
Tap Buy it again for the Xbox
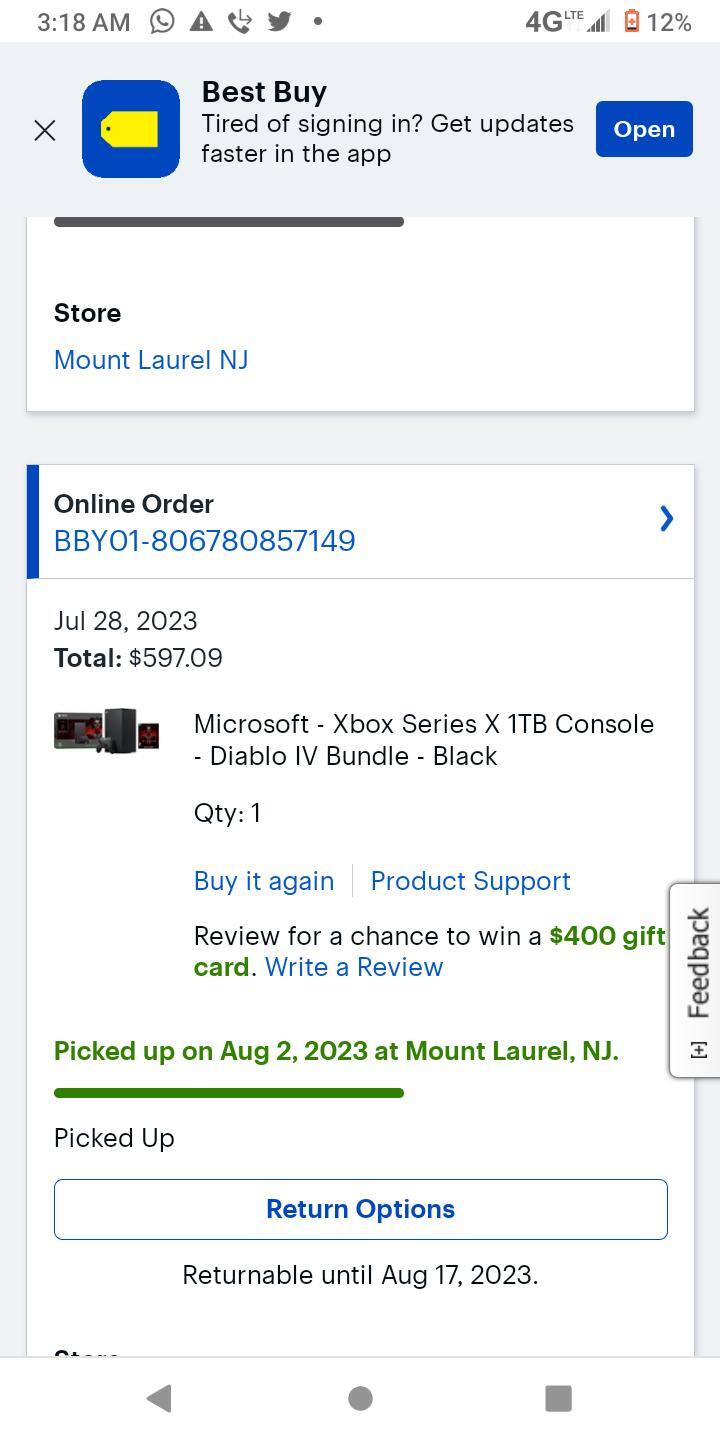pyautogui.click(x=263, y=881)
